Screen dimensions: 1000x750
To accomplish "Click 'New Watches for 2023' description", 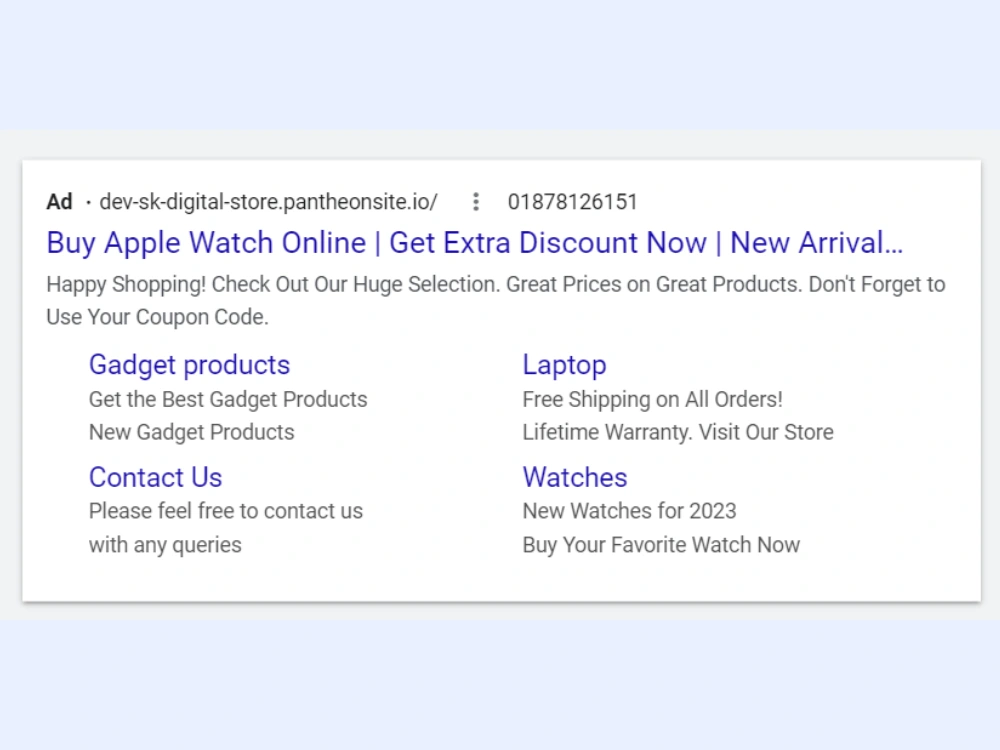I will click(x=629, y=511).
